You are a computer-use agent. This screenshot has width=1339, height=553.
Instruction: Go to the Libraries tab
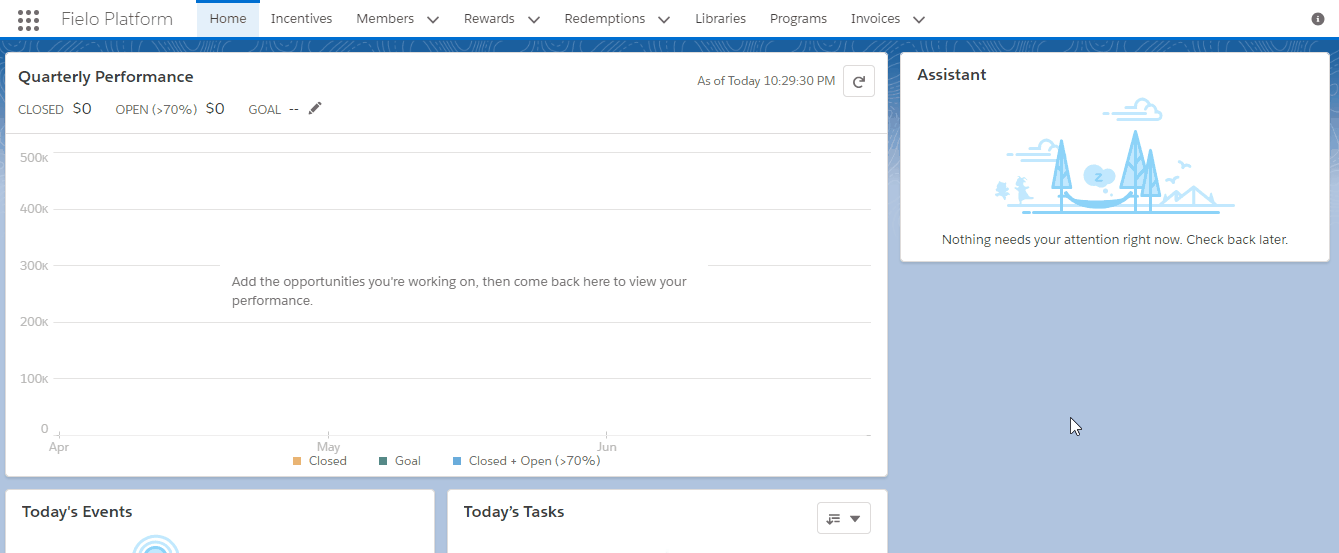pyautogui.click(x=721, y=19)
